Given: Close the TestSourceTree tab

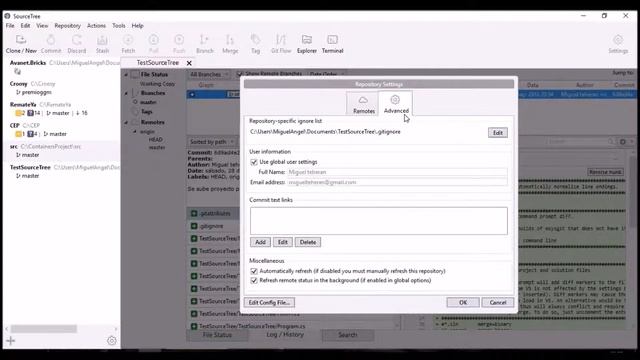Looking at the screenshot, I should coord(189,63).
